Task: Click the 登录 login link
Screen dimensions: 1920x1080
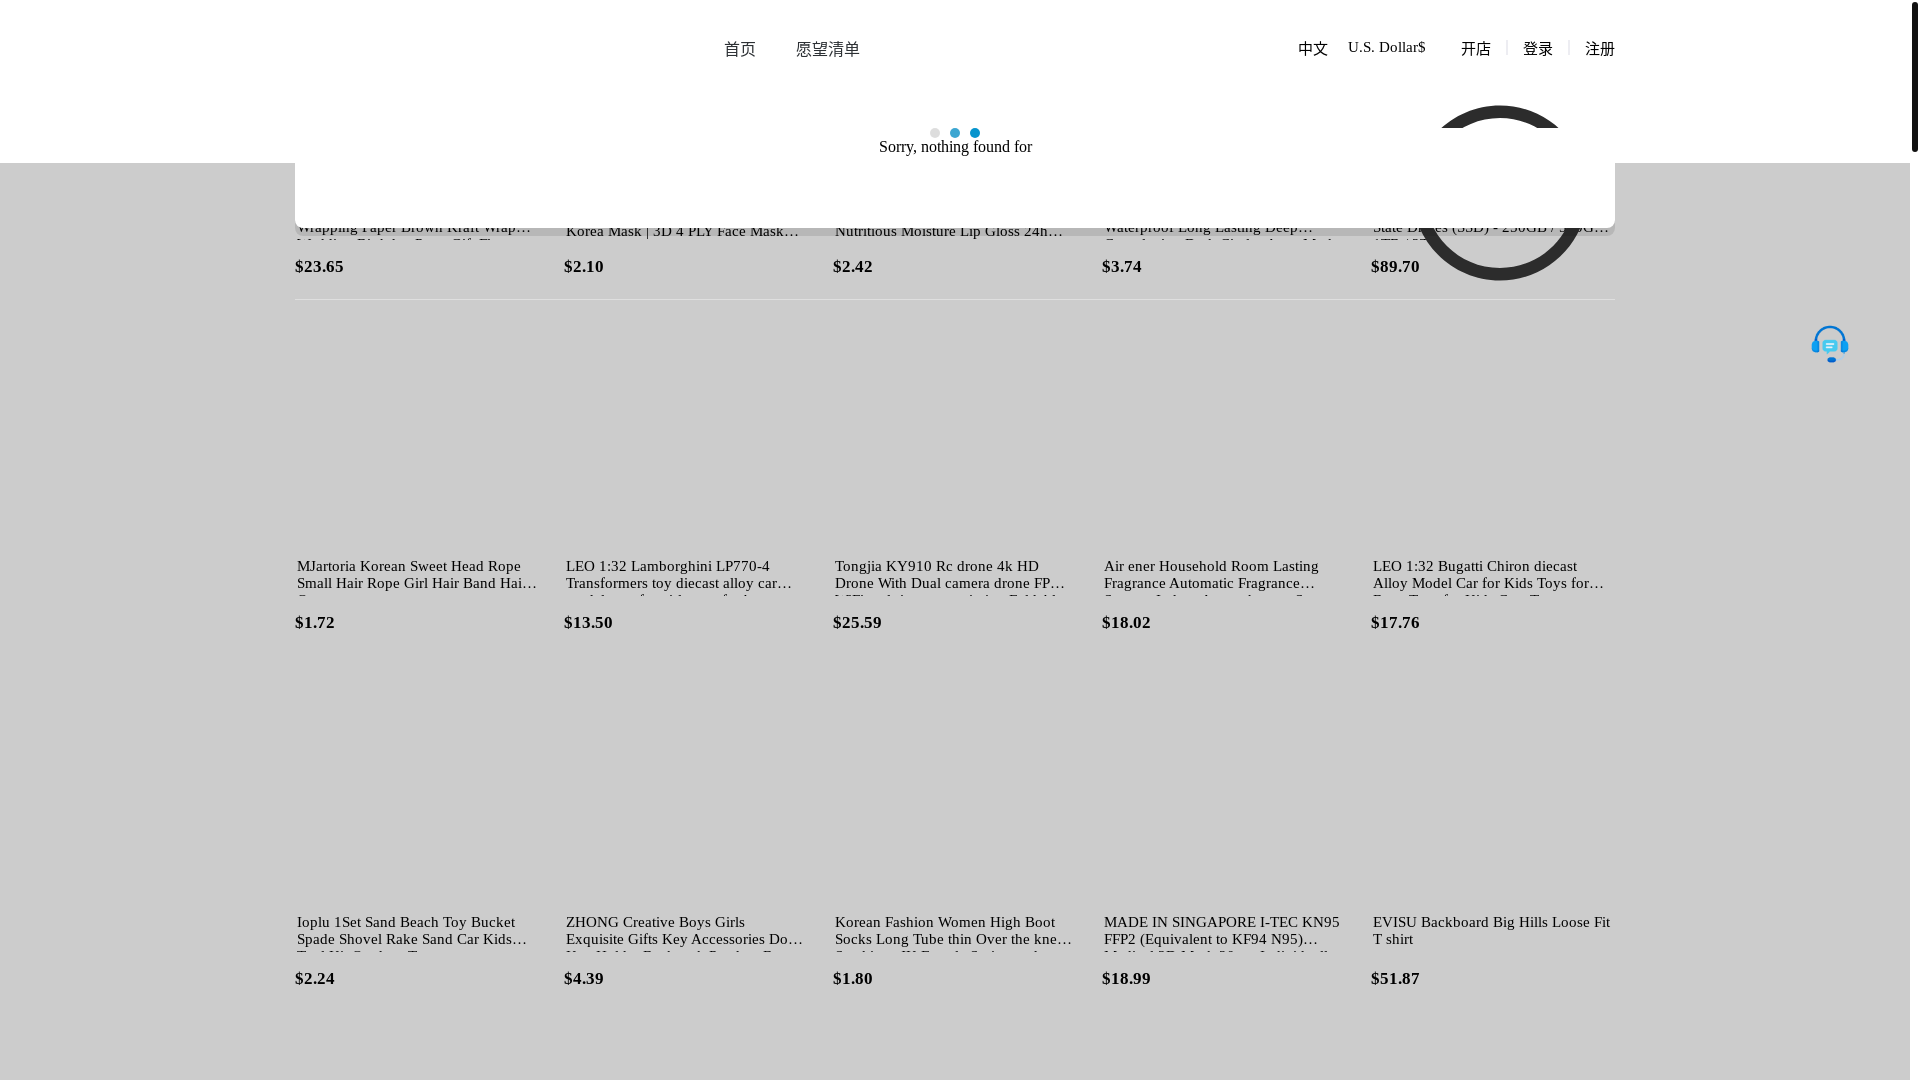Action: click(1537, 49)
